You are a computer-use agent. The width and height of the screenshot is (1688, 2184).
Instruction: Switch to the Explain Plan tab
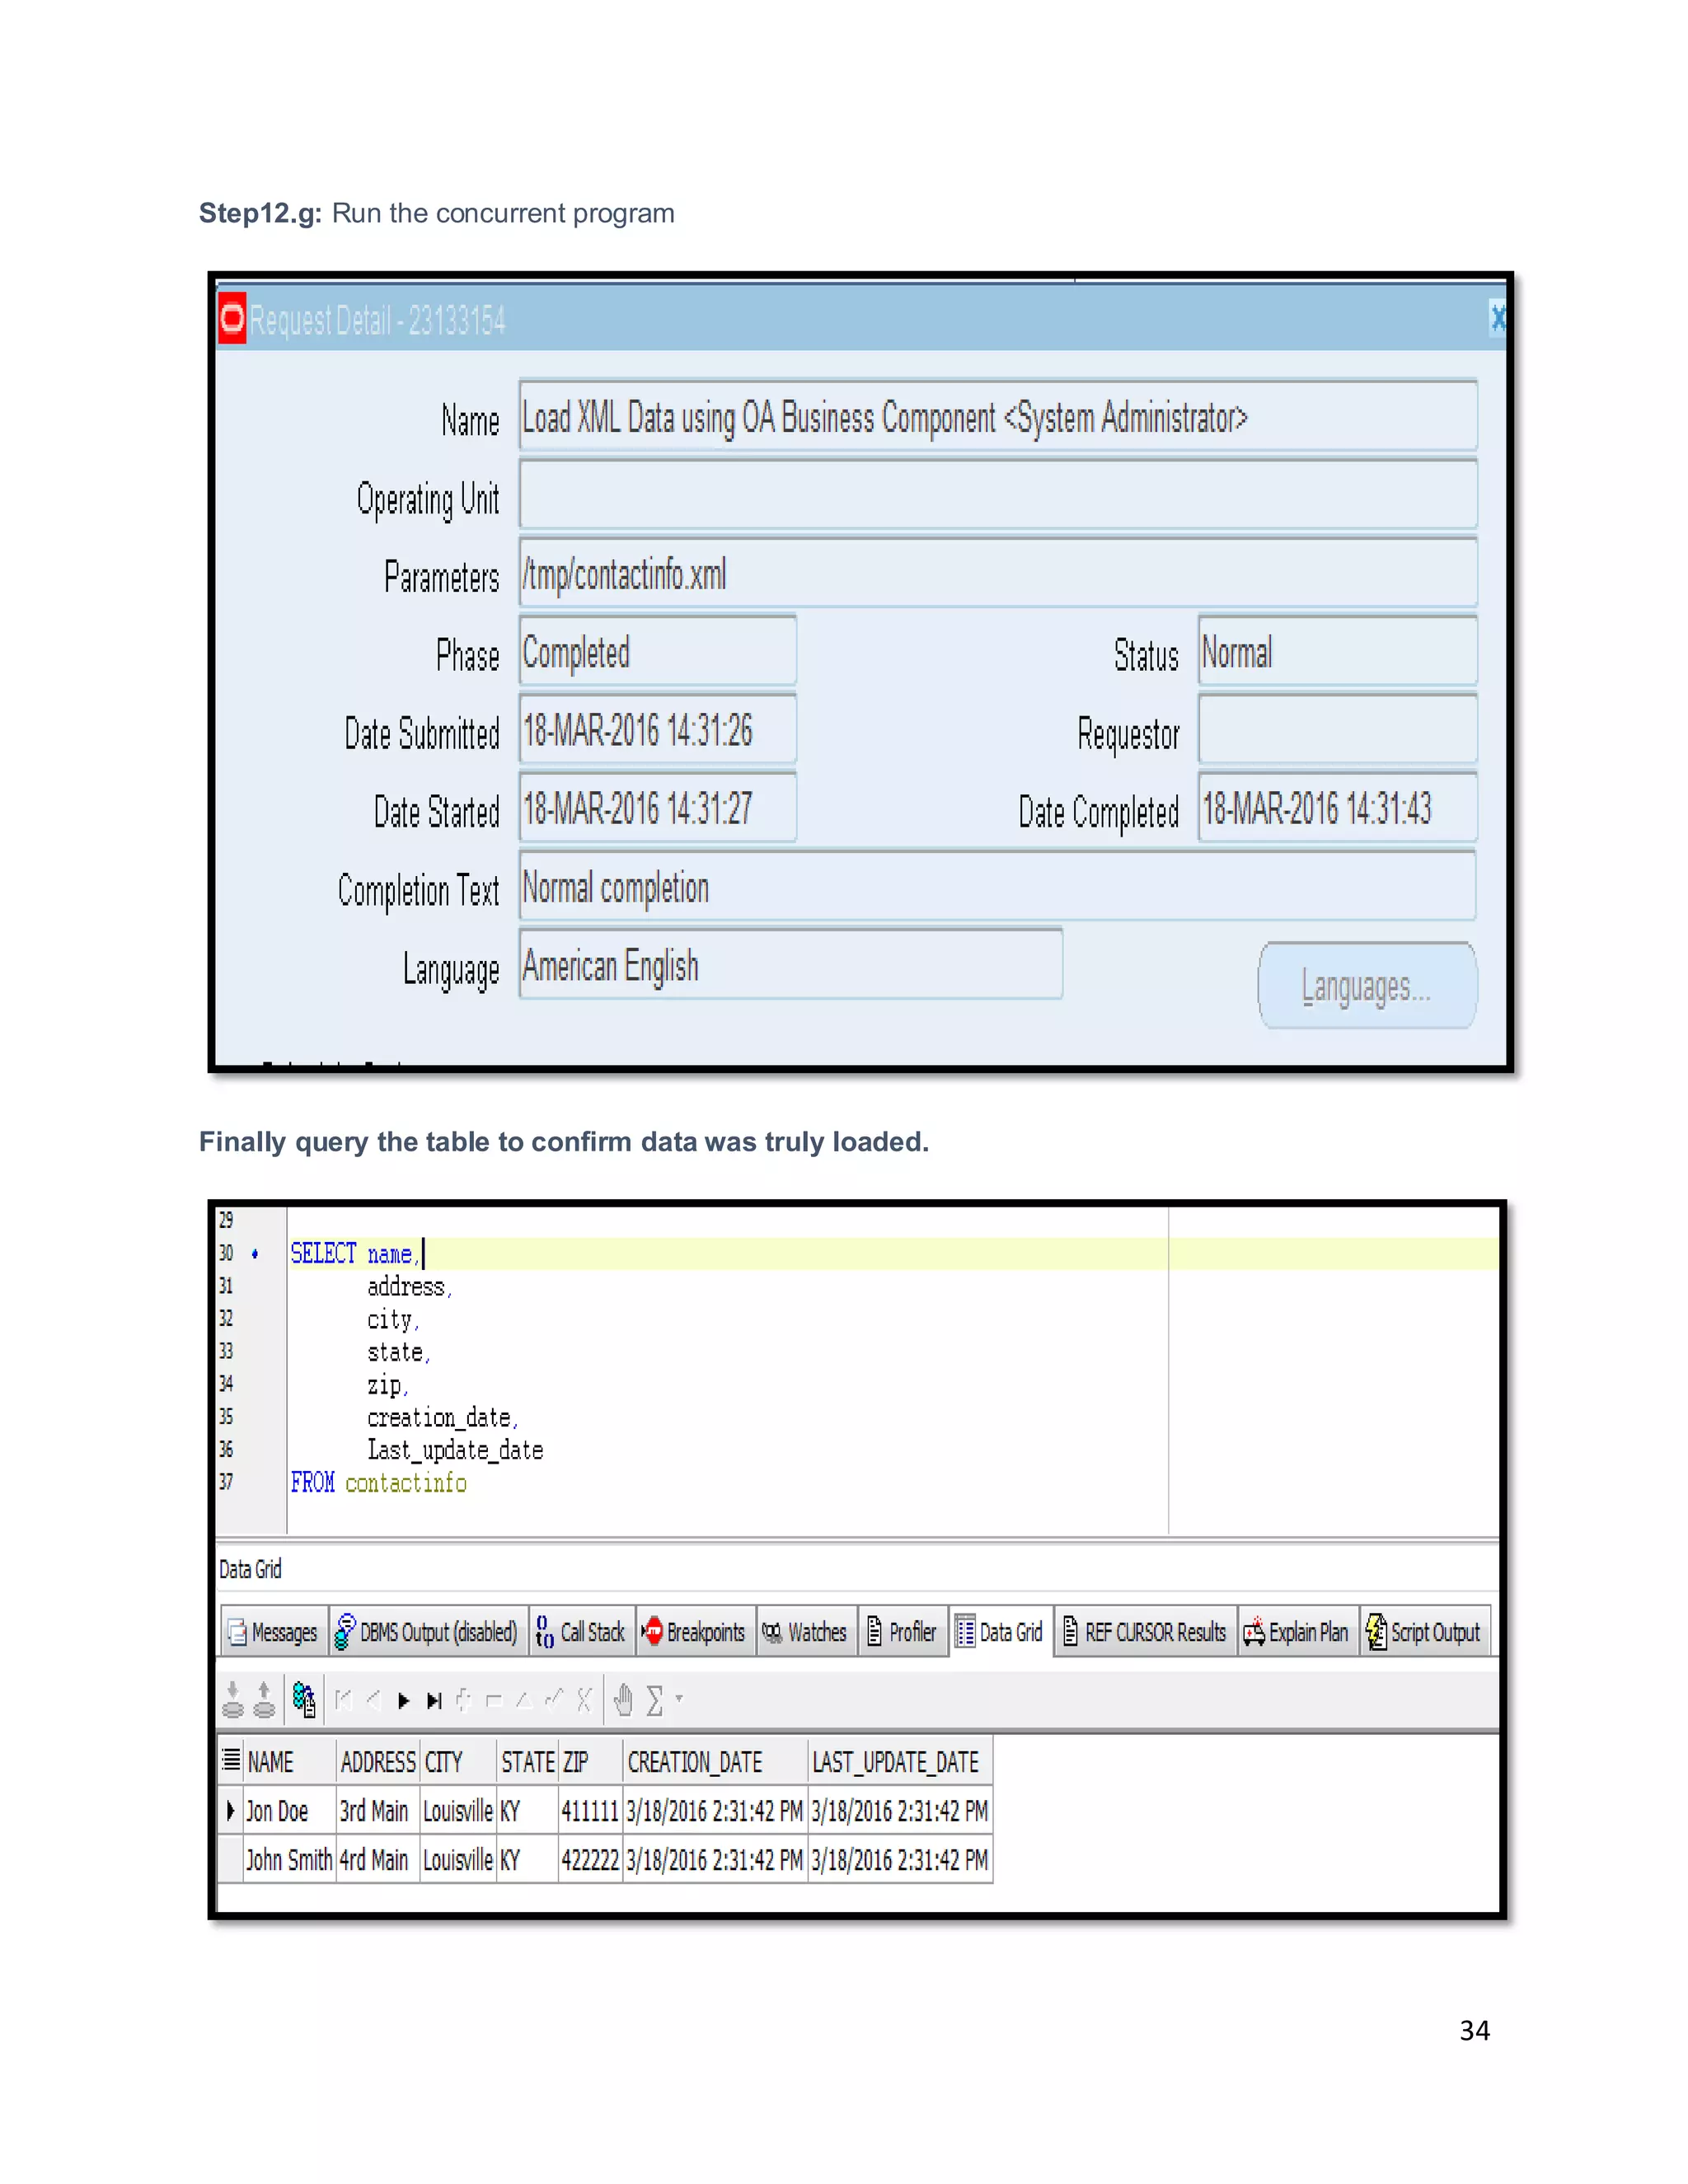1298,1632
